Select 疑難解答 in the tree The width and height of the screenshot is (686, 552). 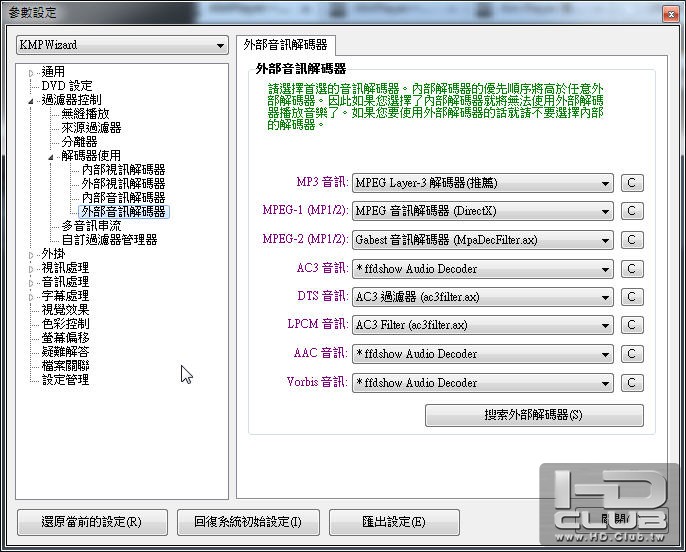[x=65, y=352]
